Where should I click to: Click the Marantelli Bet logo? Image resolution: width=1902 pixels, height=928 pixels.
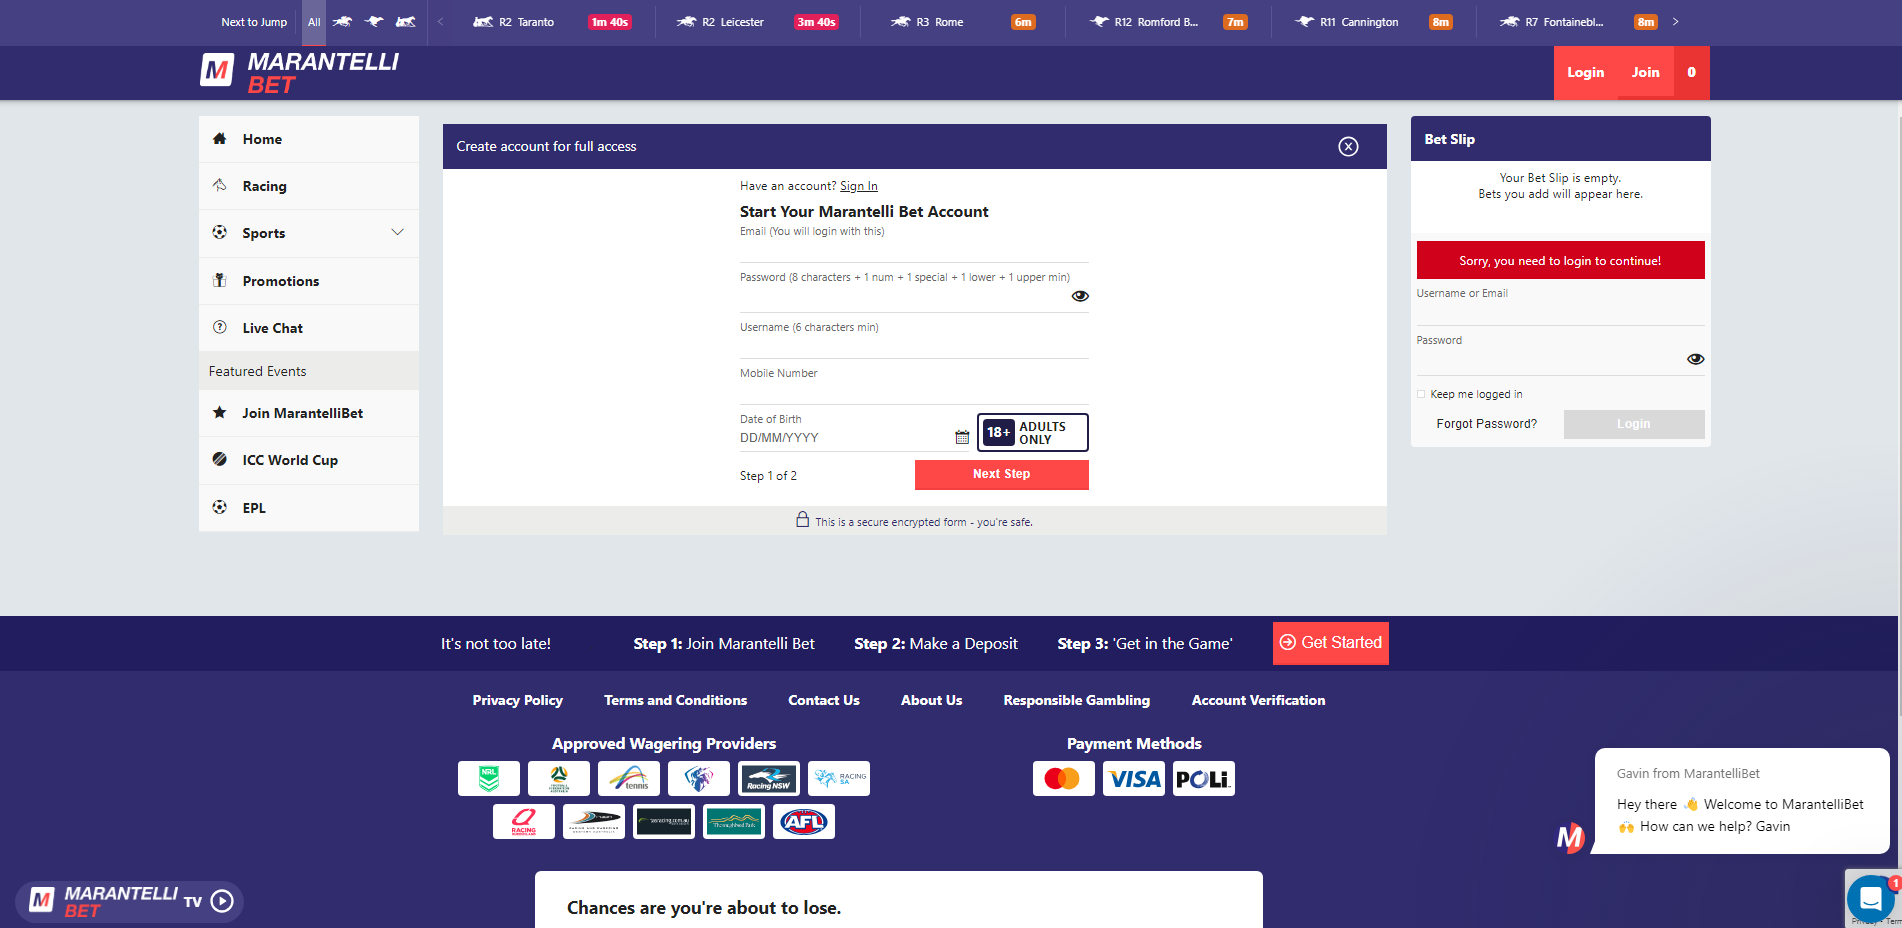click(299, 72)
